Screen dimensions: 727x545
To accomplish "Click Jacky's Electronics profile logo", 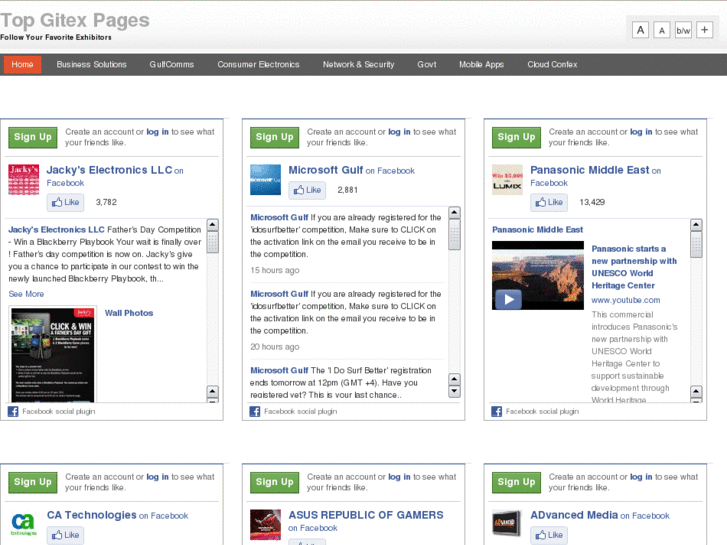I will [x=24, y=180].
